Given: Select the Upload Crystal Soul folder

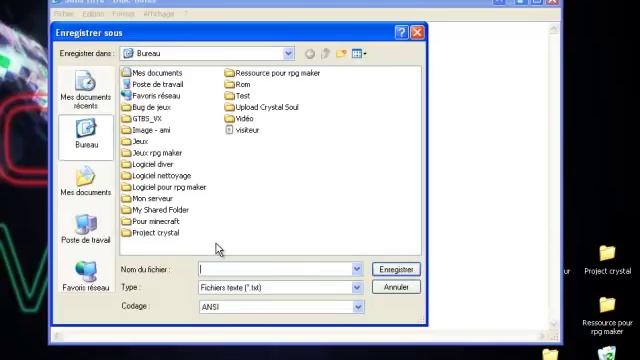Looking at the screenshot, I should [x=262, y=107].
